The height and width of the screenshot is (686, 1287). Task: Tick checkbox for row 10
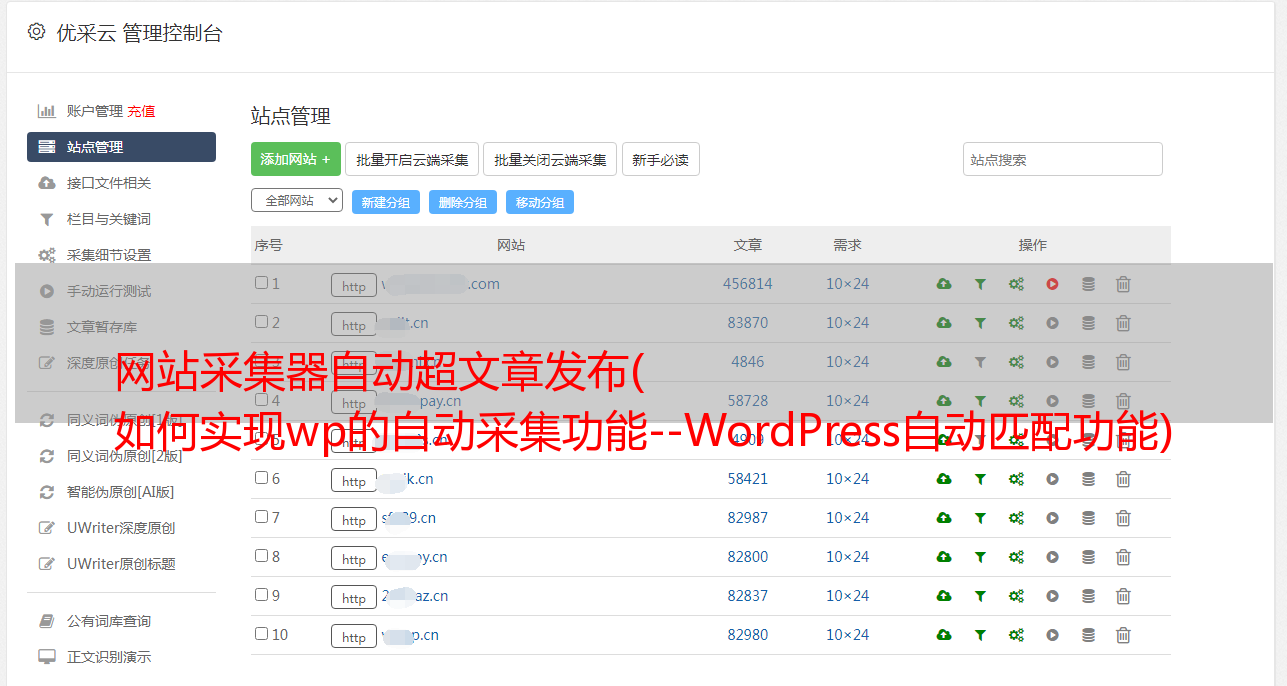point(261,634)
